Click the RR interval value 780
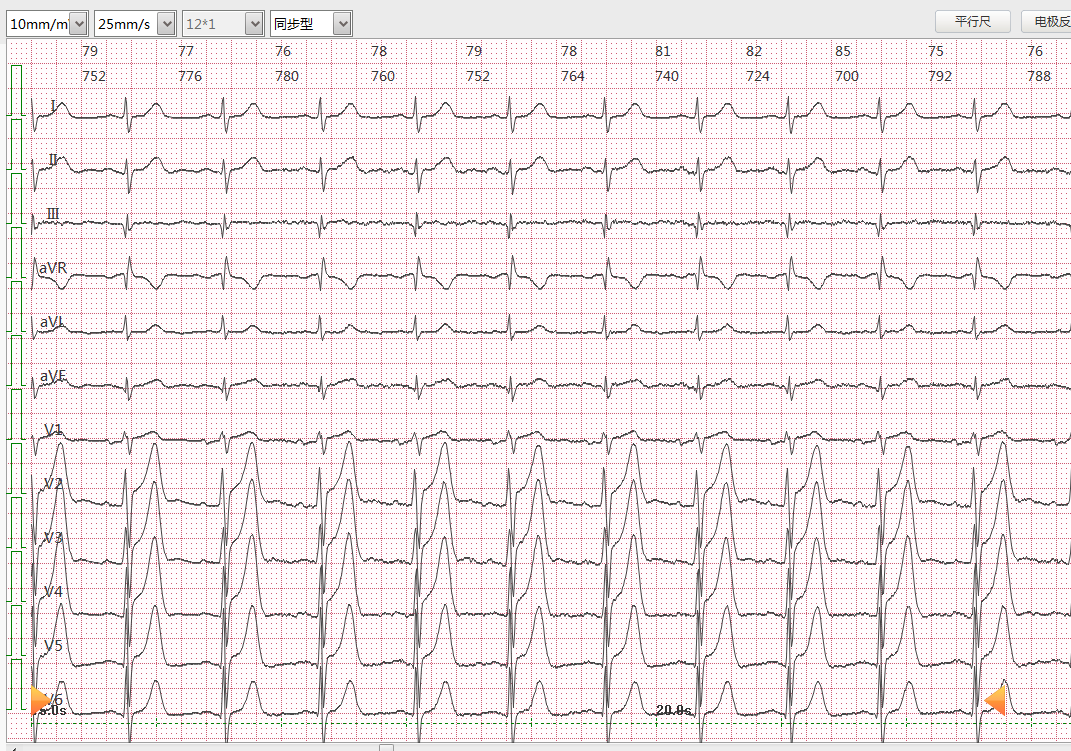Viewport: 1071px width, 751px height. pos(287,76)
